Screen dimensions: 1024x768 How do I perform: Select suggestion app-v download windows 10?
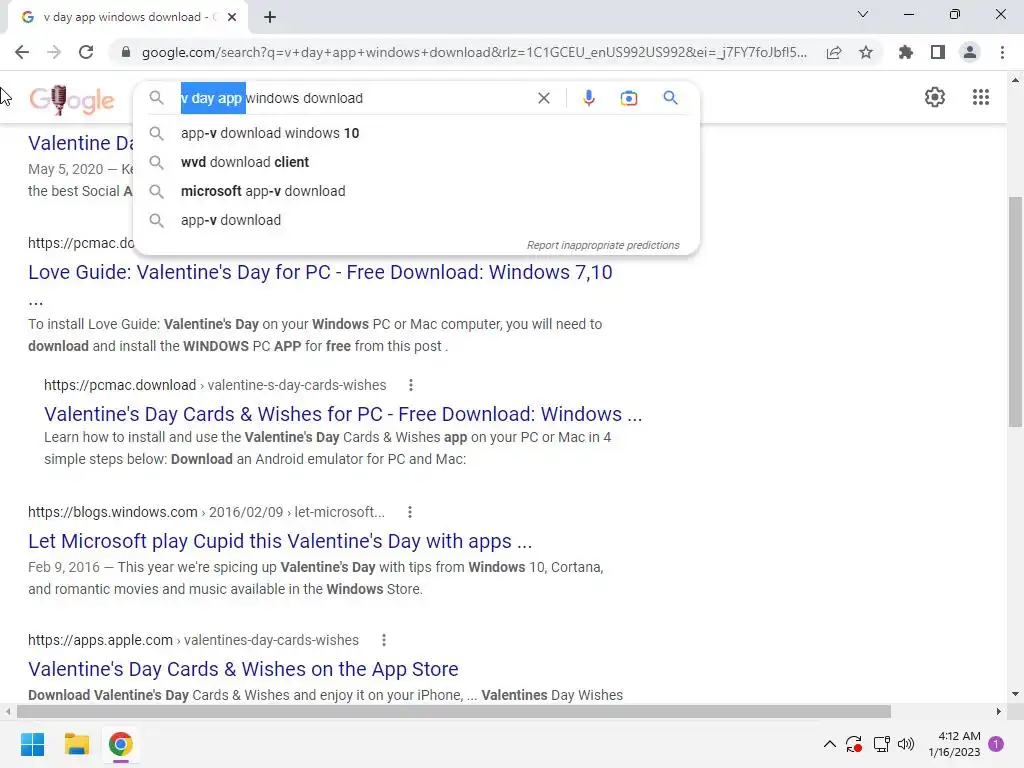(270, 133)
